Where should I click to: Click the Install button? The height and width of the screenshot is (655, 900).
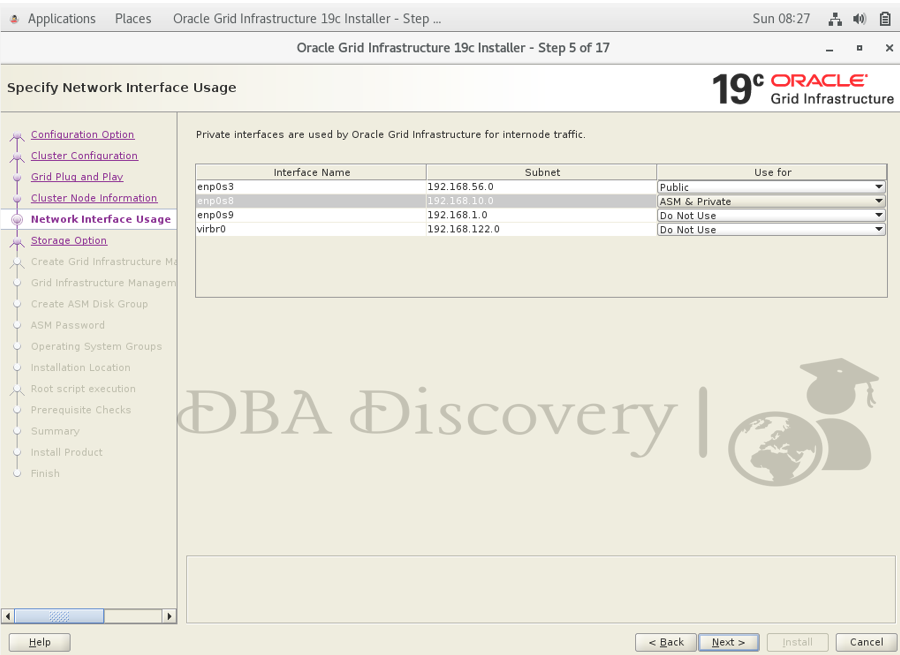797,642
